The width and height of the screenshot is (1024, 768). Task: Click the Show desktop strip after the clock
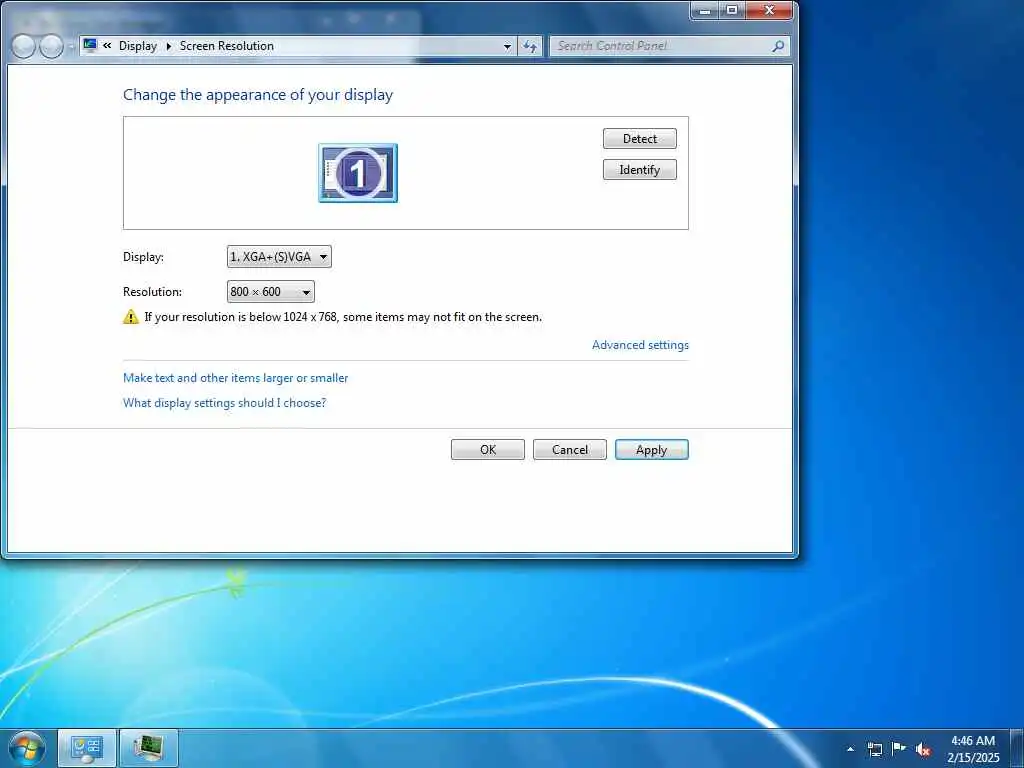pyautogui.click(x=1016, y=748)
